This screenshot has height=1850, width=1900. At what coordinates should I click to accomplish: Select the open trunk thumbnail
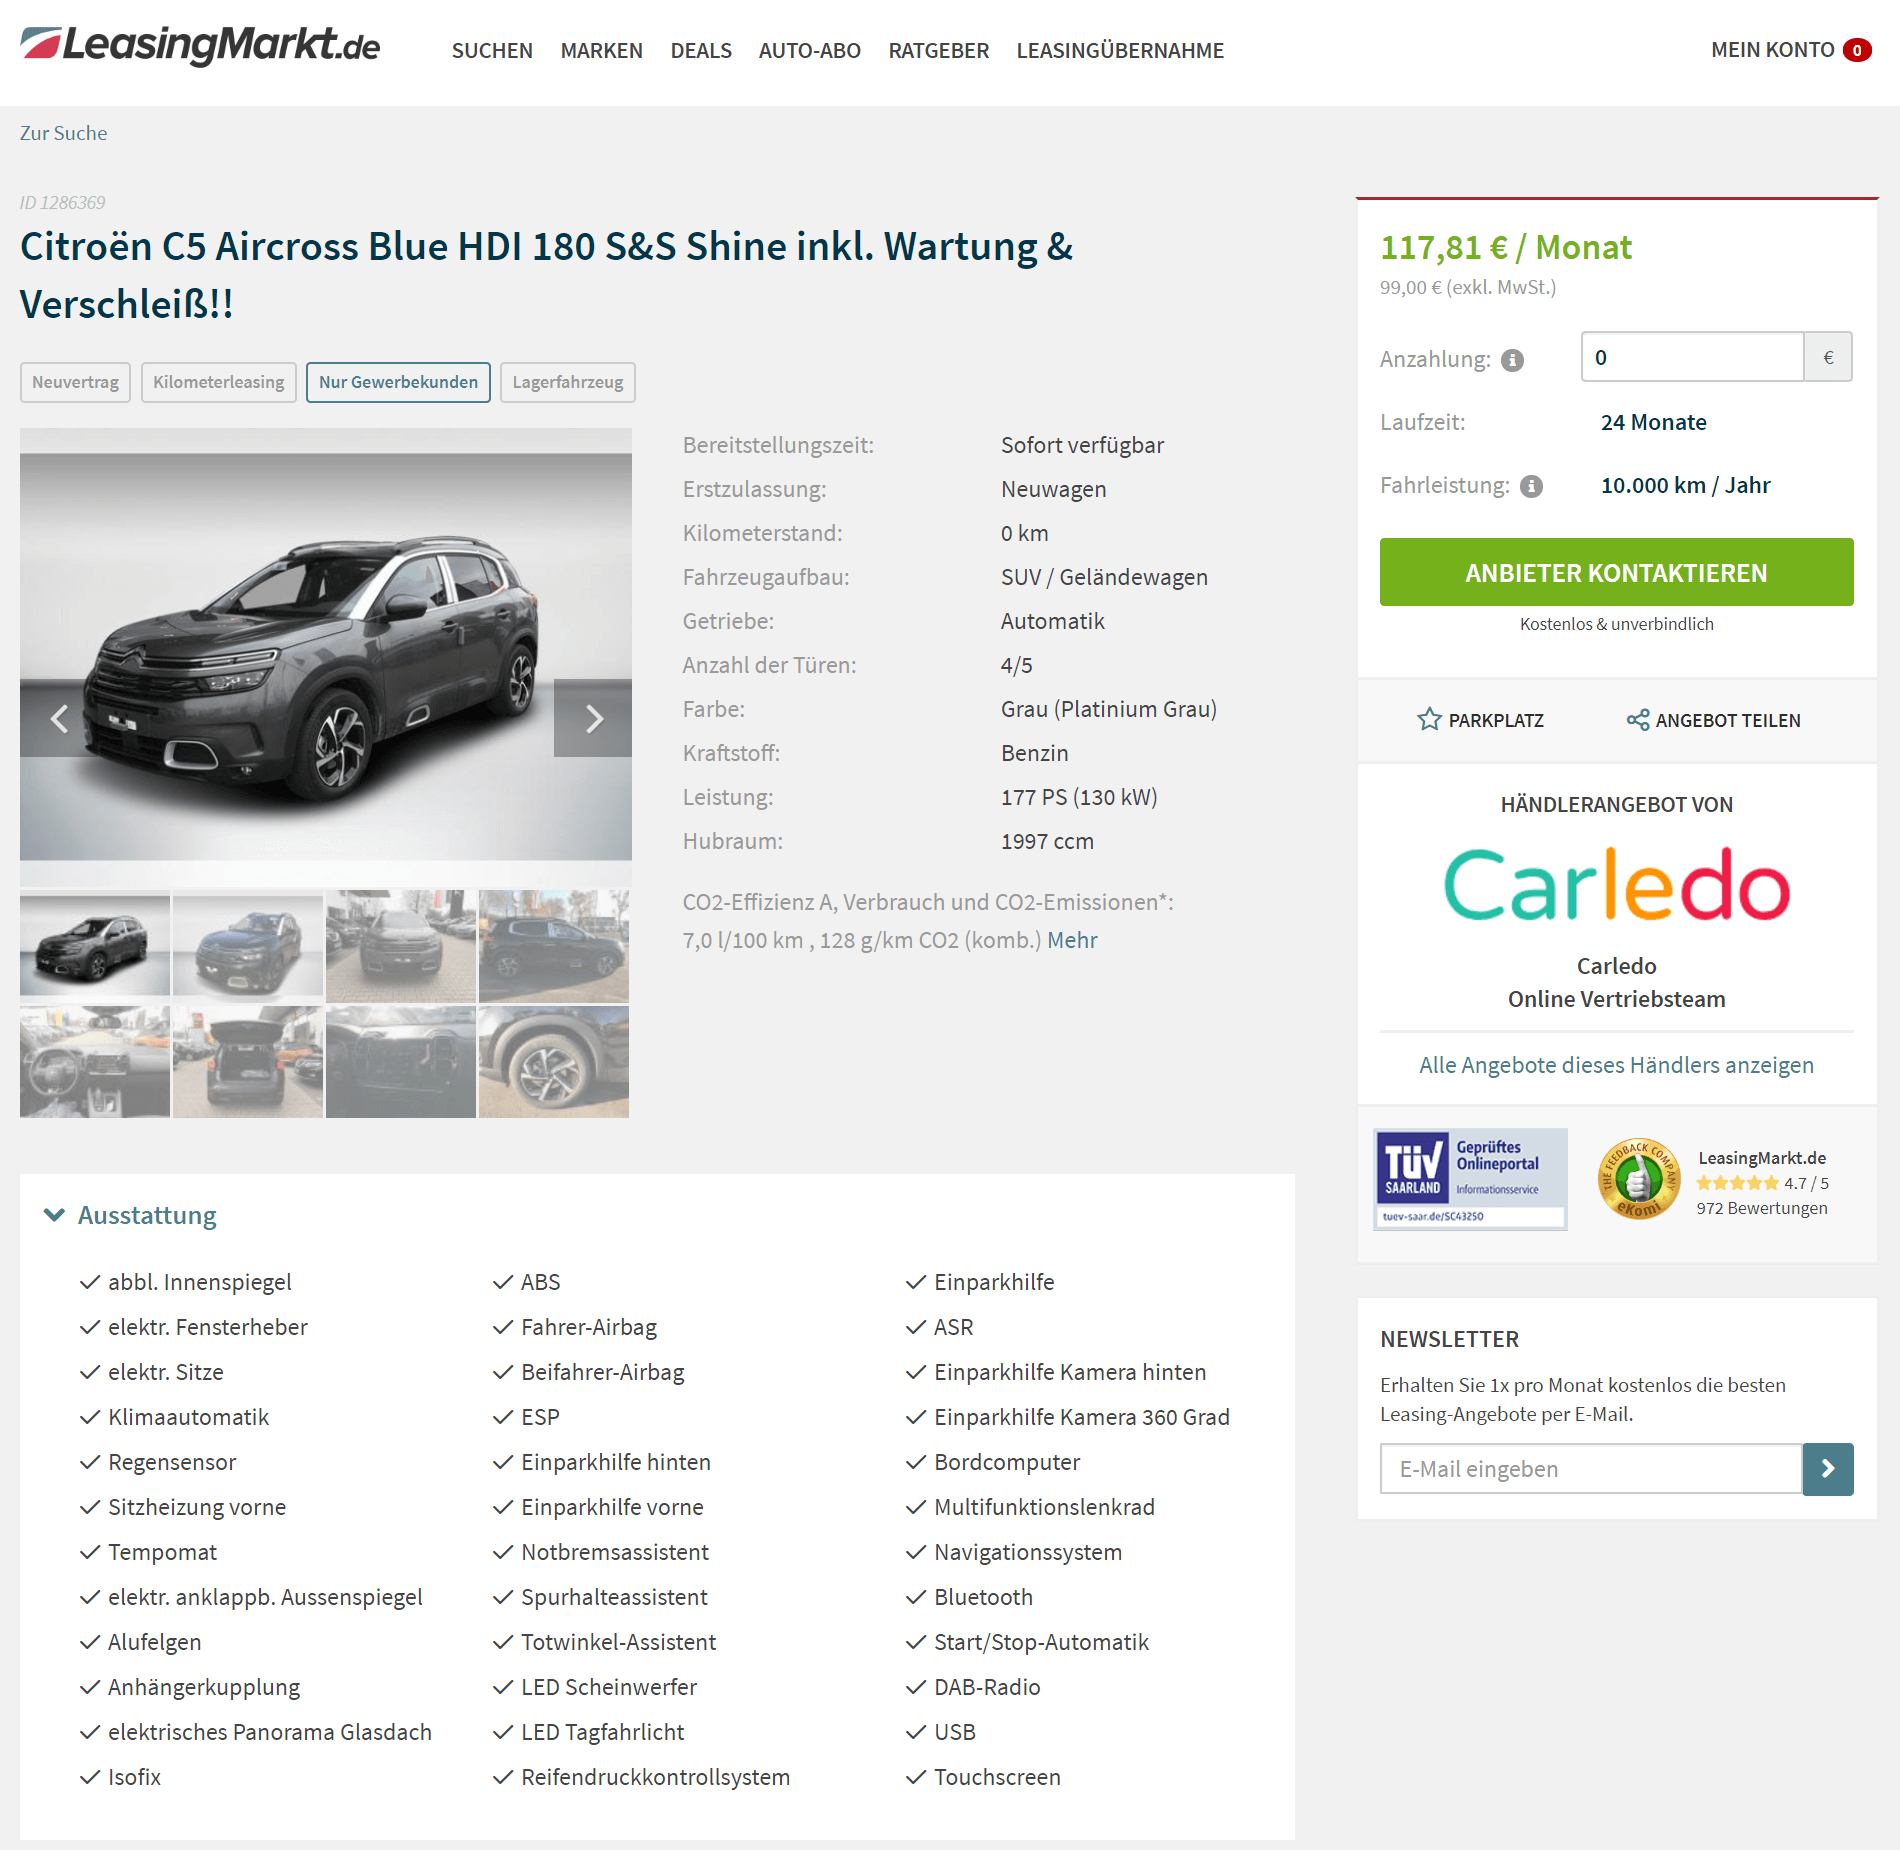(x=248, y=1062)
